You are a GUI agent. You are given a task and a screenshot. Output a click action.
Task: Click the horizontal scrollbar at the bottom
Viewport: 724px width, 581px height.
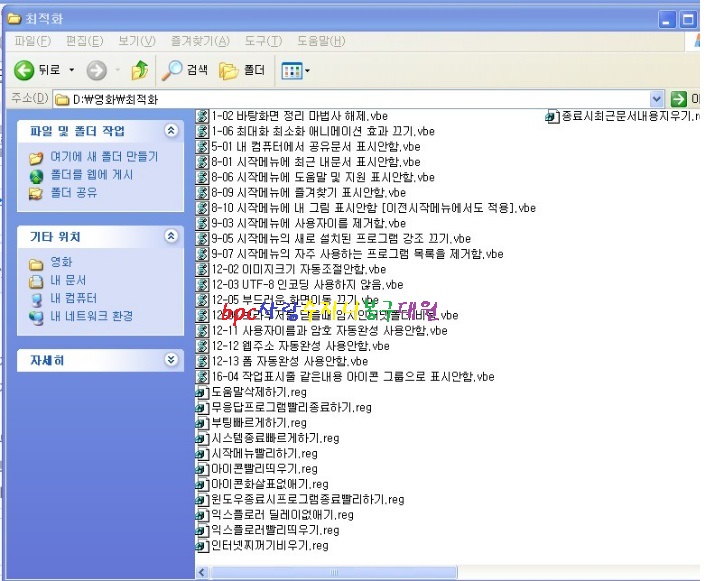tap(440, 572)
